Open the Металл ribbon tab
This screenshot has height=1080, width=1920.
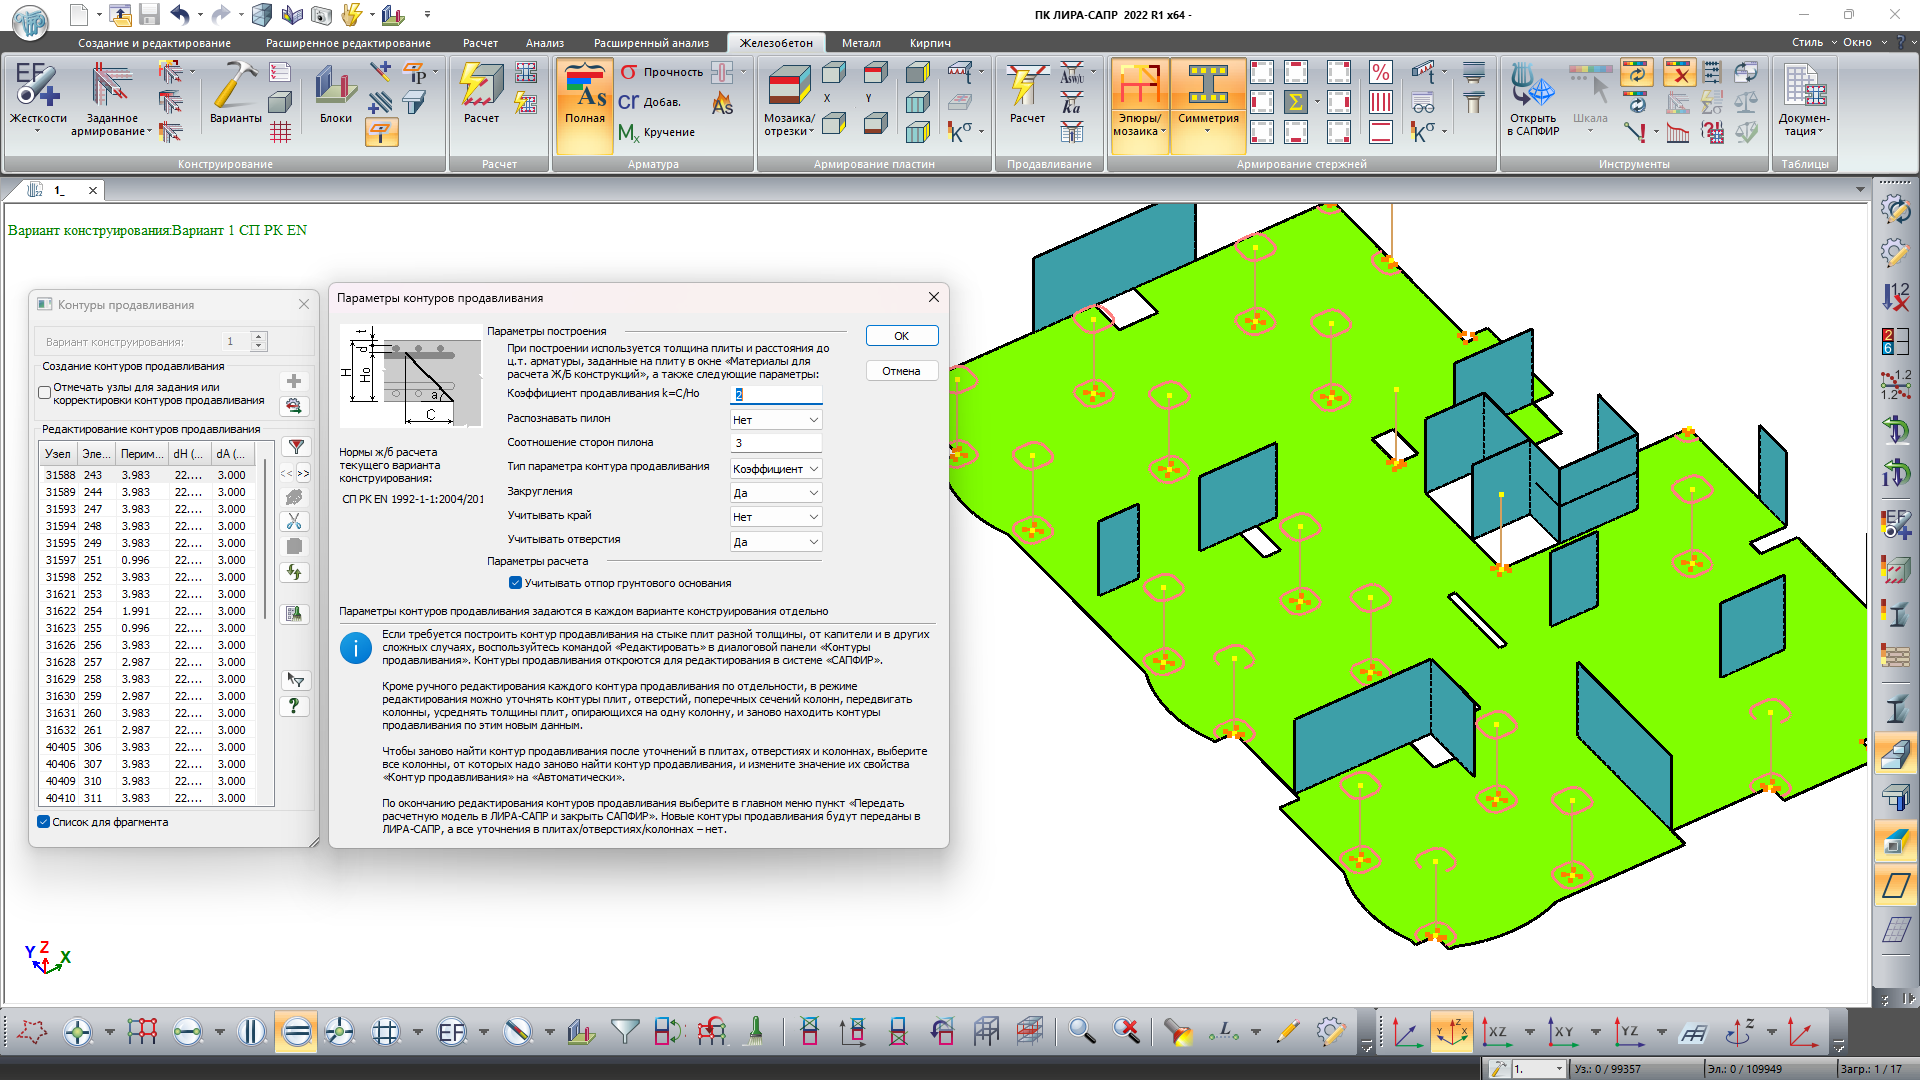tap(860, 43)
